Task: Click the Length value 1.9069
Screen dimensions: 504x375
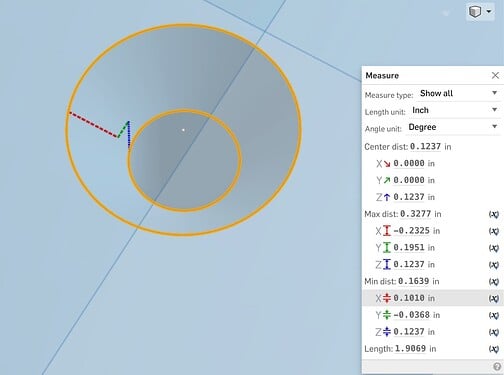Action: click(x=410, y=349)
